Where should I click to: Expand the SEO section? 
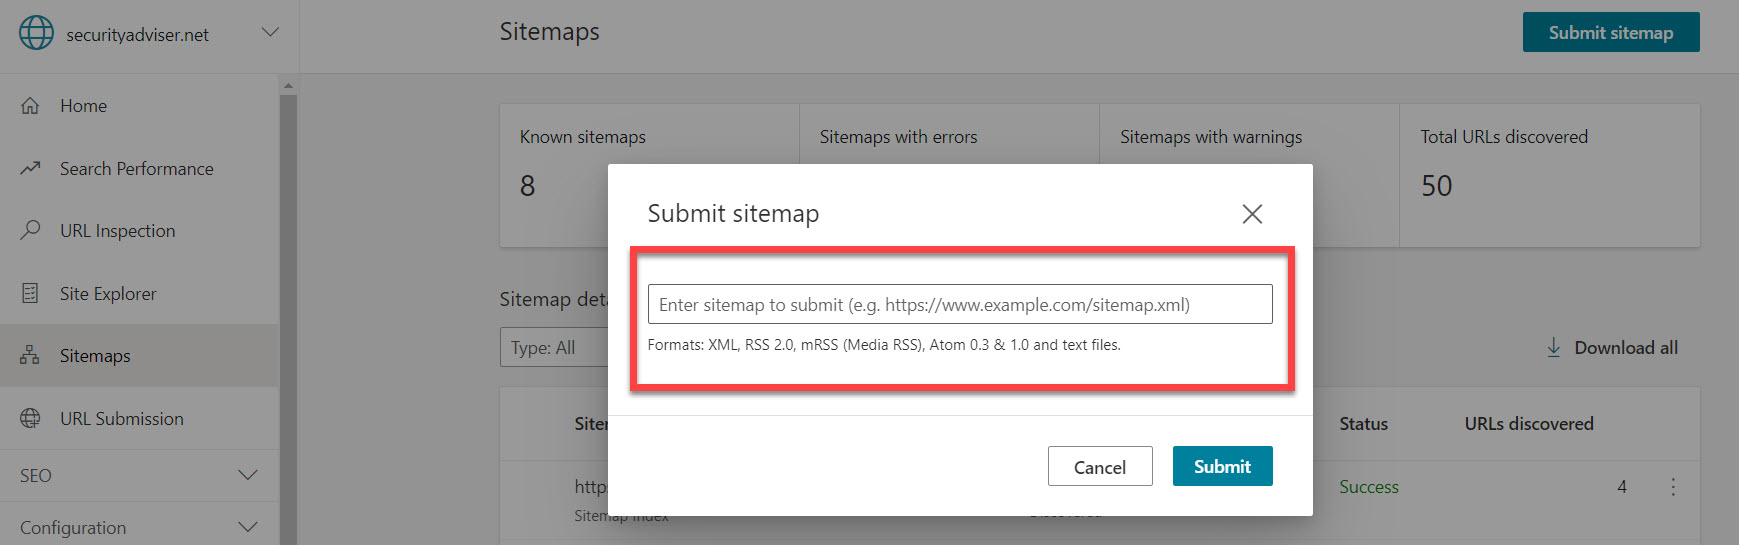click(x=248, y=475)
